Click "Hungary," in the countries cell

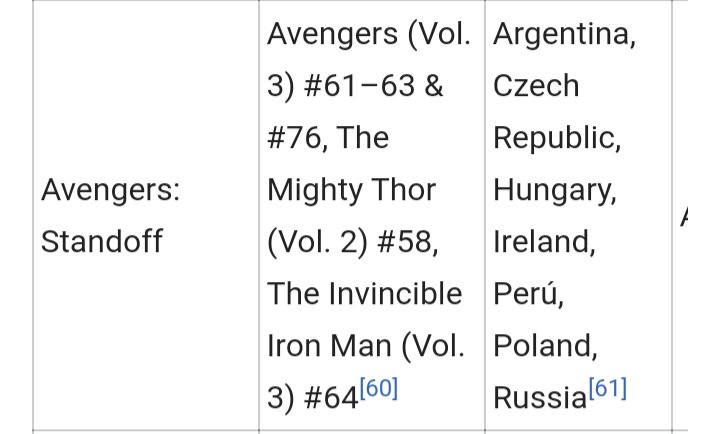point(555,190)
